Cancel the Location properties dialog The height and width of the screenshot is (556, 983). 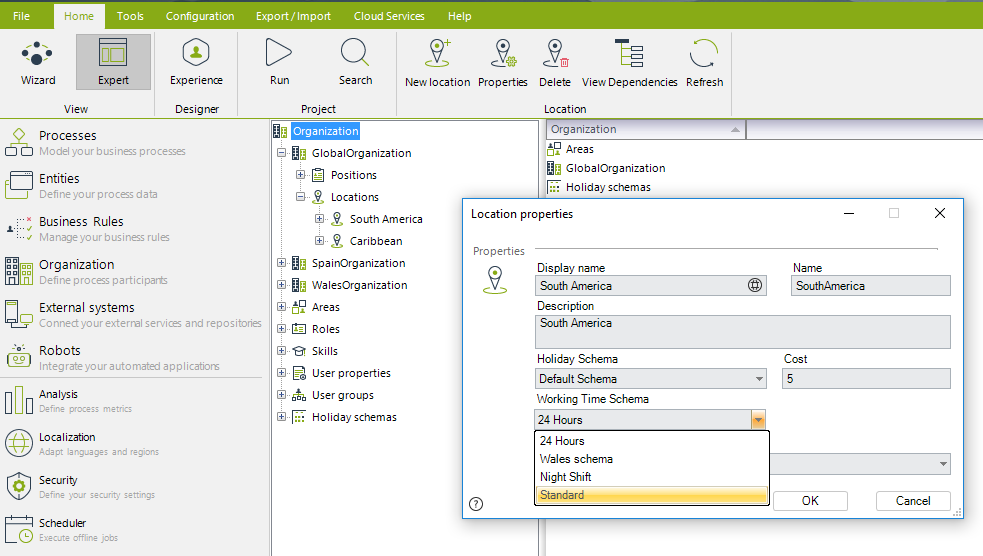point(913,500)
